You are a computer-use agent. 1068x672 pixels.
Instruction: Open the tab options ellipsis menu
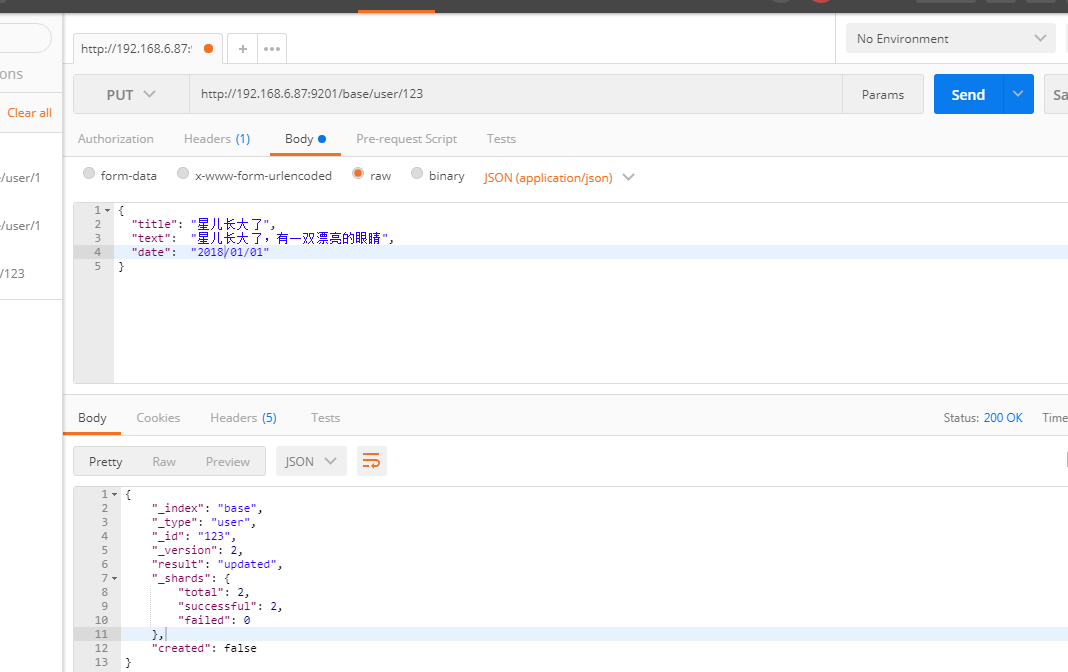(x=272, y=48)
